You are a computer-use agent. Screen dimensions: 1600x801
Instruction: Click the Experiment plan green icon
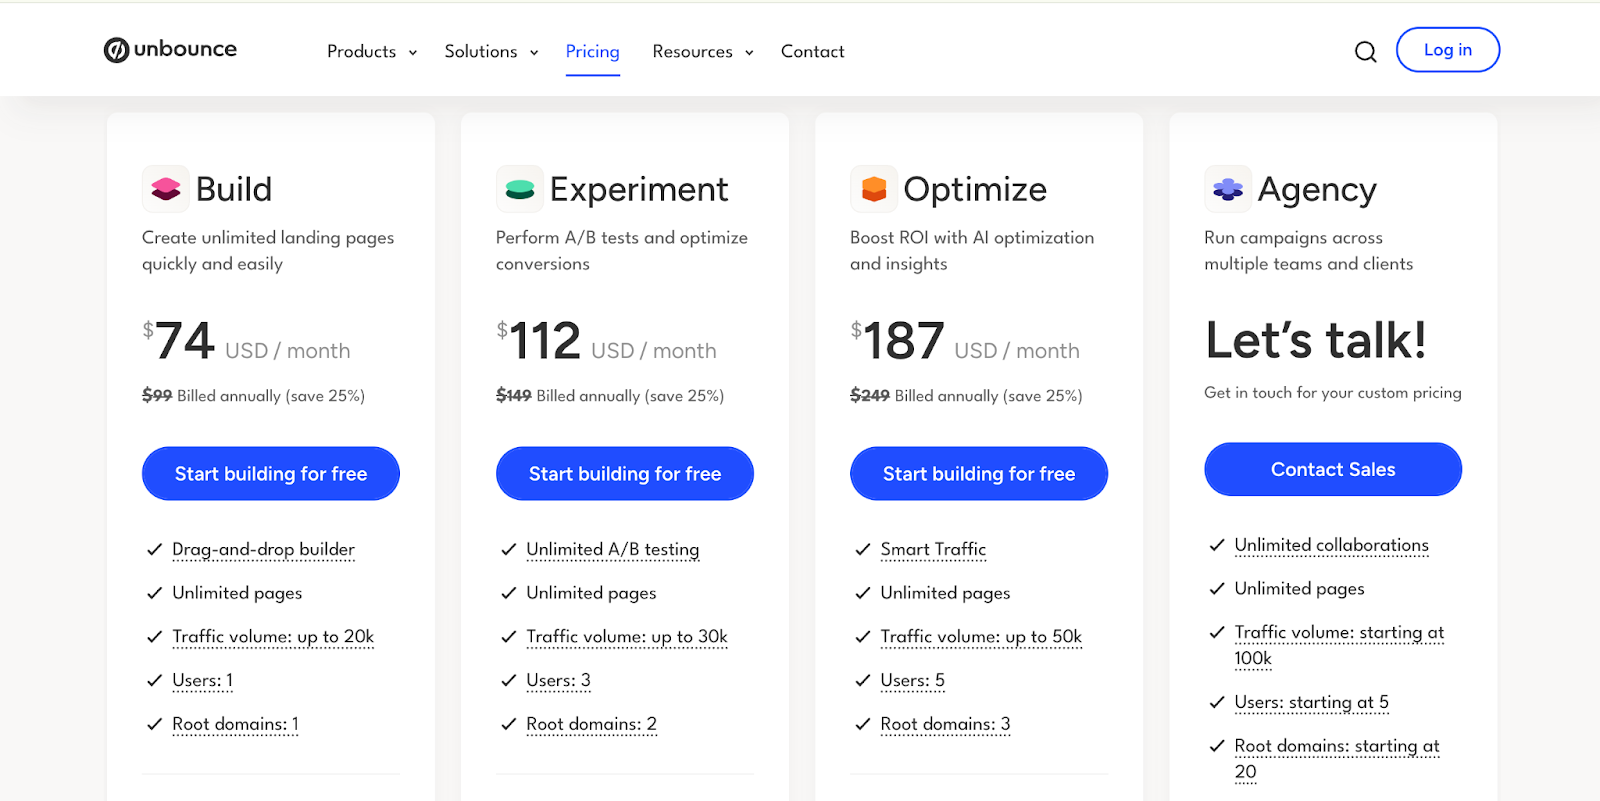(x=520, y=189)
